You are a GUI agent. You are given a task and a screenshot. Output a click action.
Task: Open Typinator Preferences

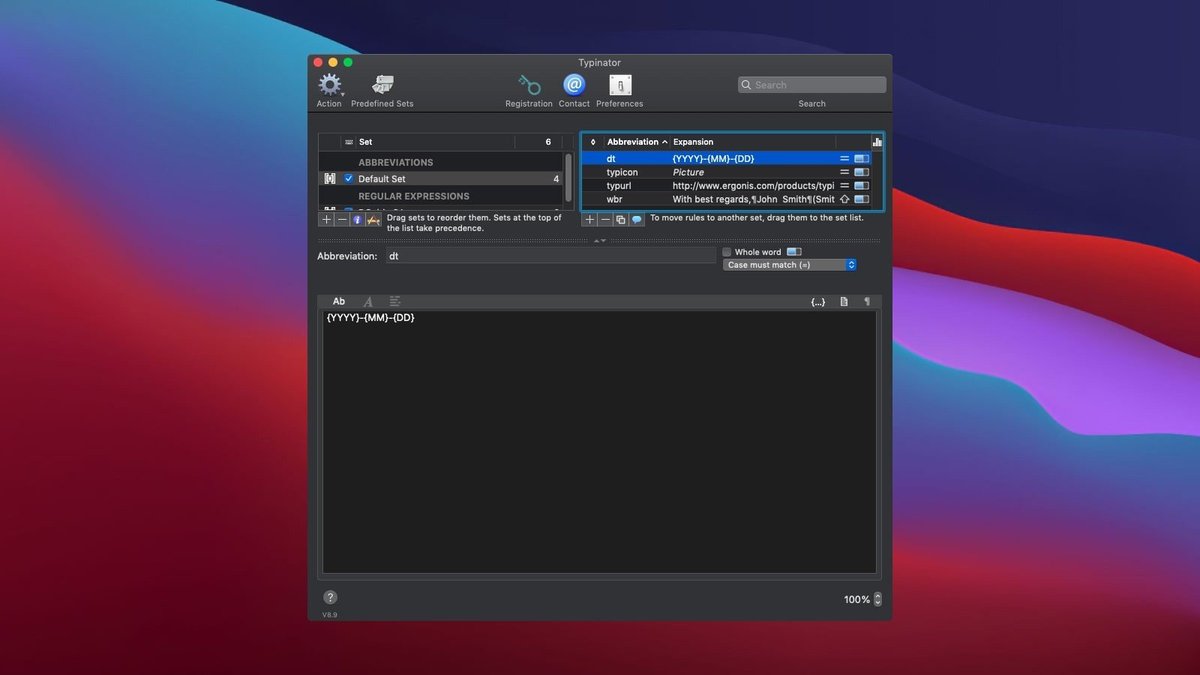coord(619,85)
